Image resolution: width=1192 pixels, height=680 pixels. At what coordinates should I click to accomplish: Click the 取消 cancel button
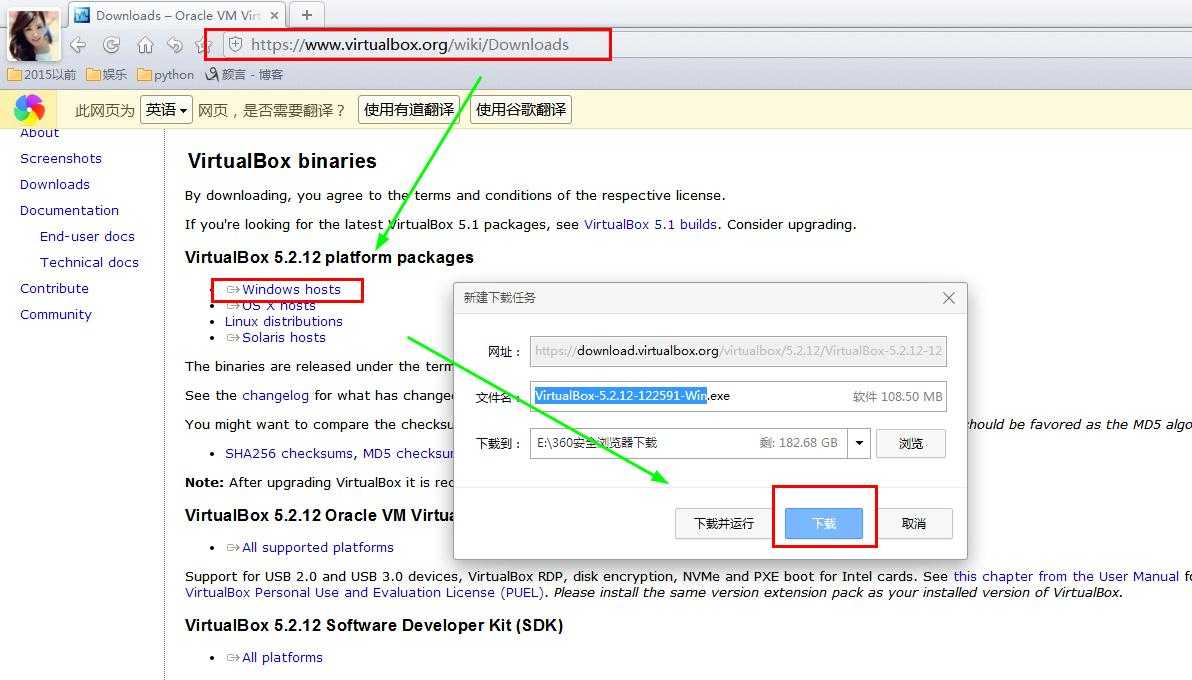point(914,523)
